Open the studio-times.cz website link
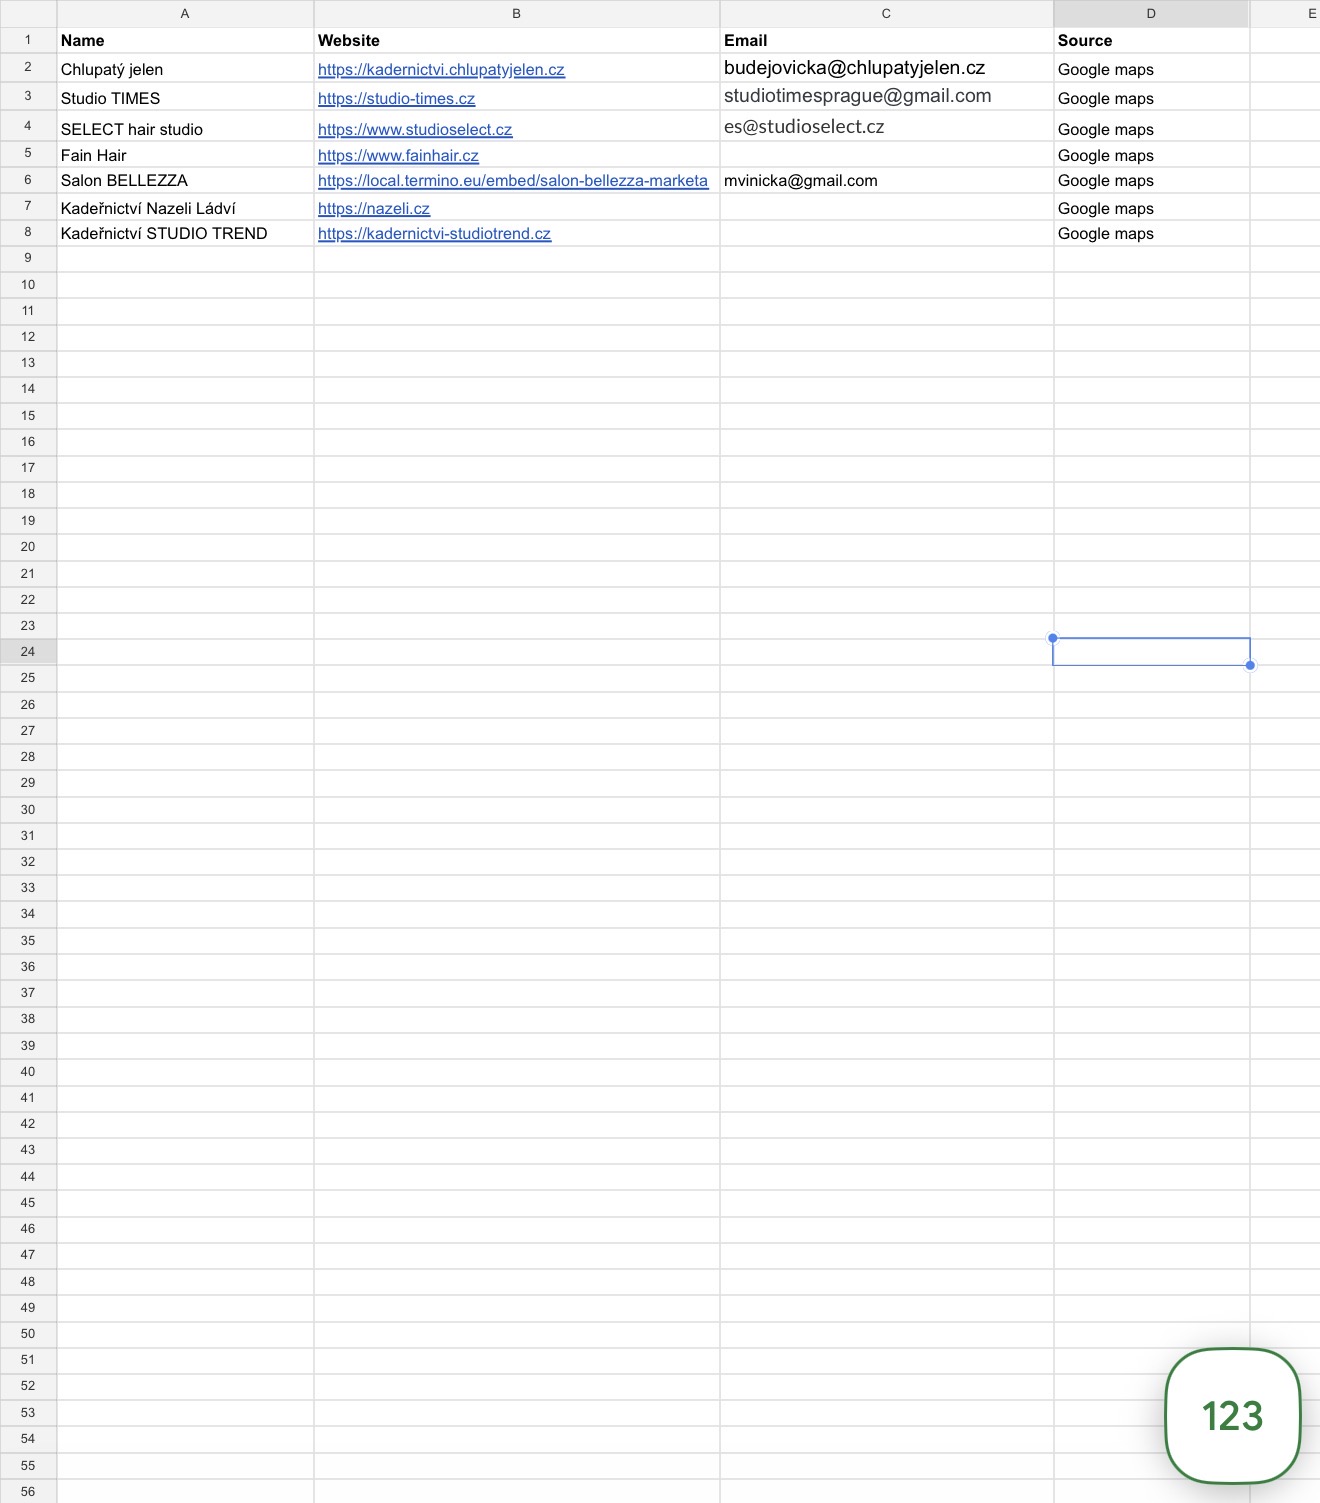This screenshot has width=1320, height=1503. 396,99
